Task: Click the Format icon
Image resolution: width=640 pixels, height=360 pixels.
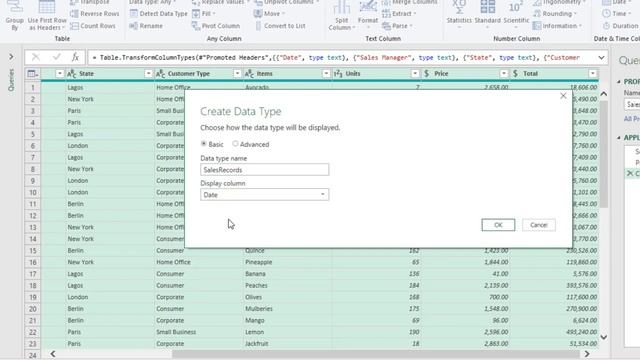Action: tap(368, 16)
